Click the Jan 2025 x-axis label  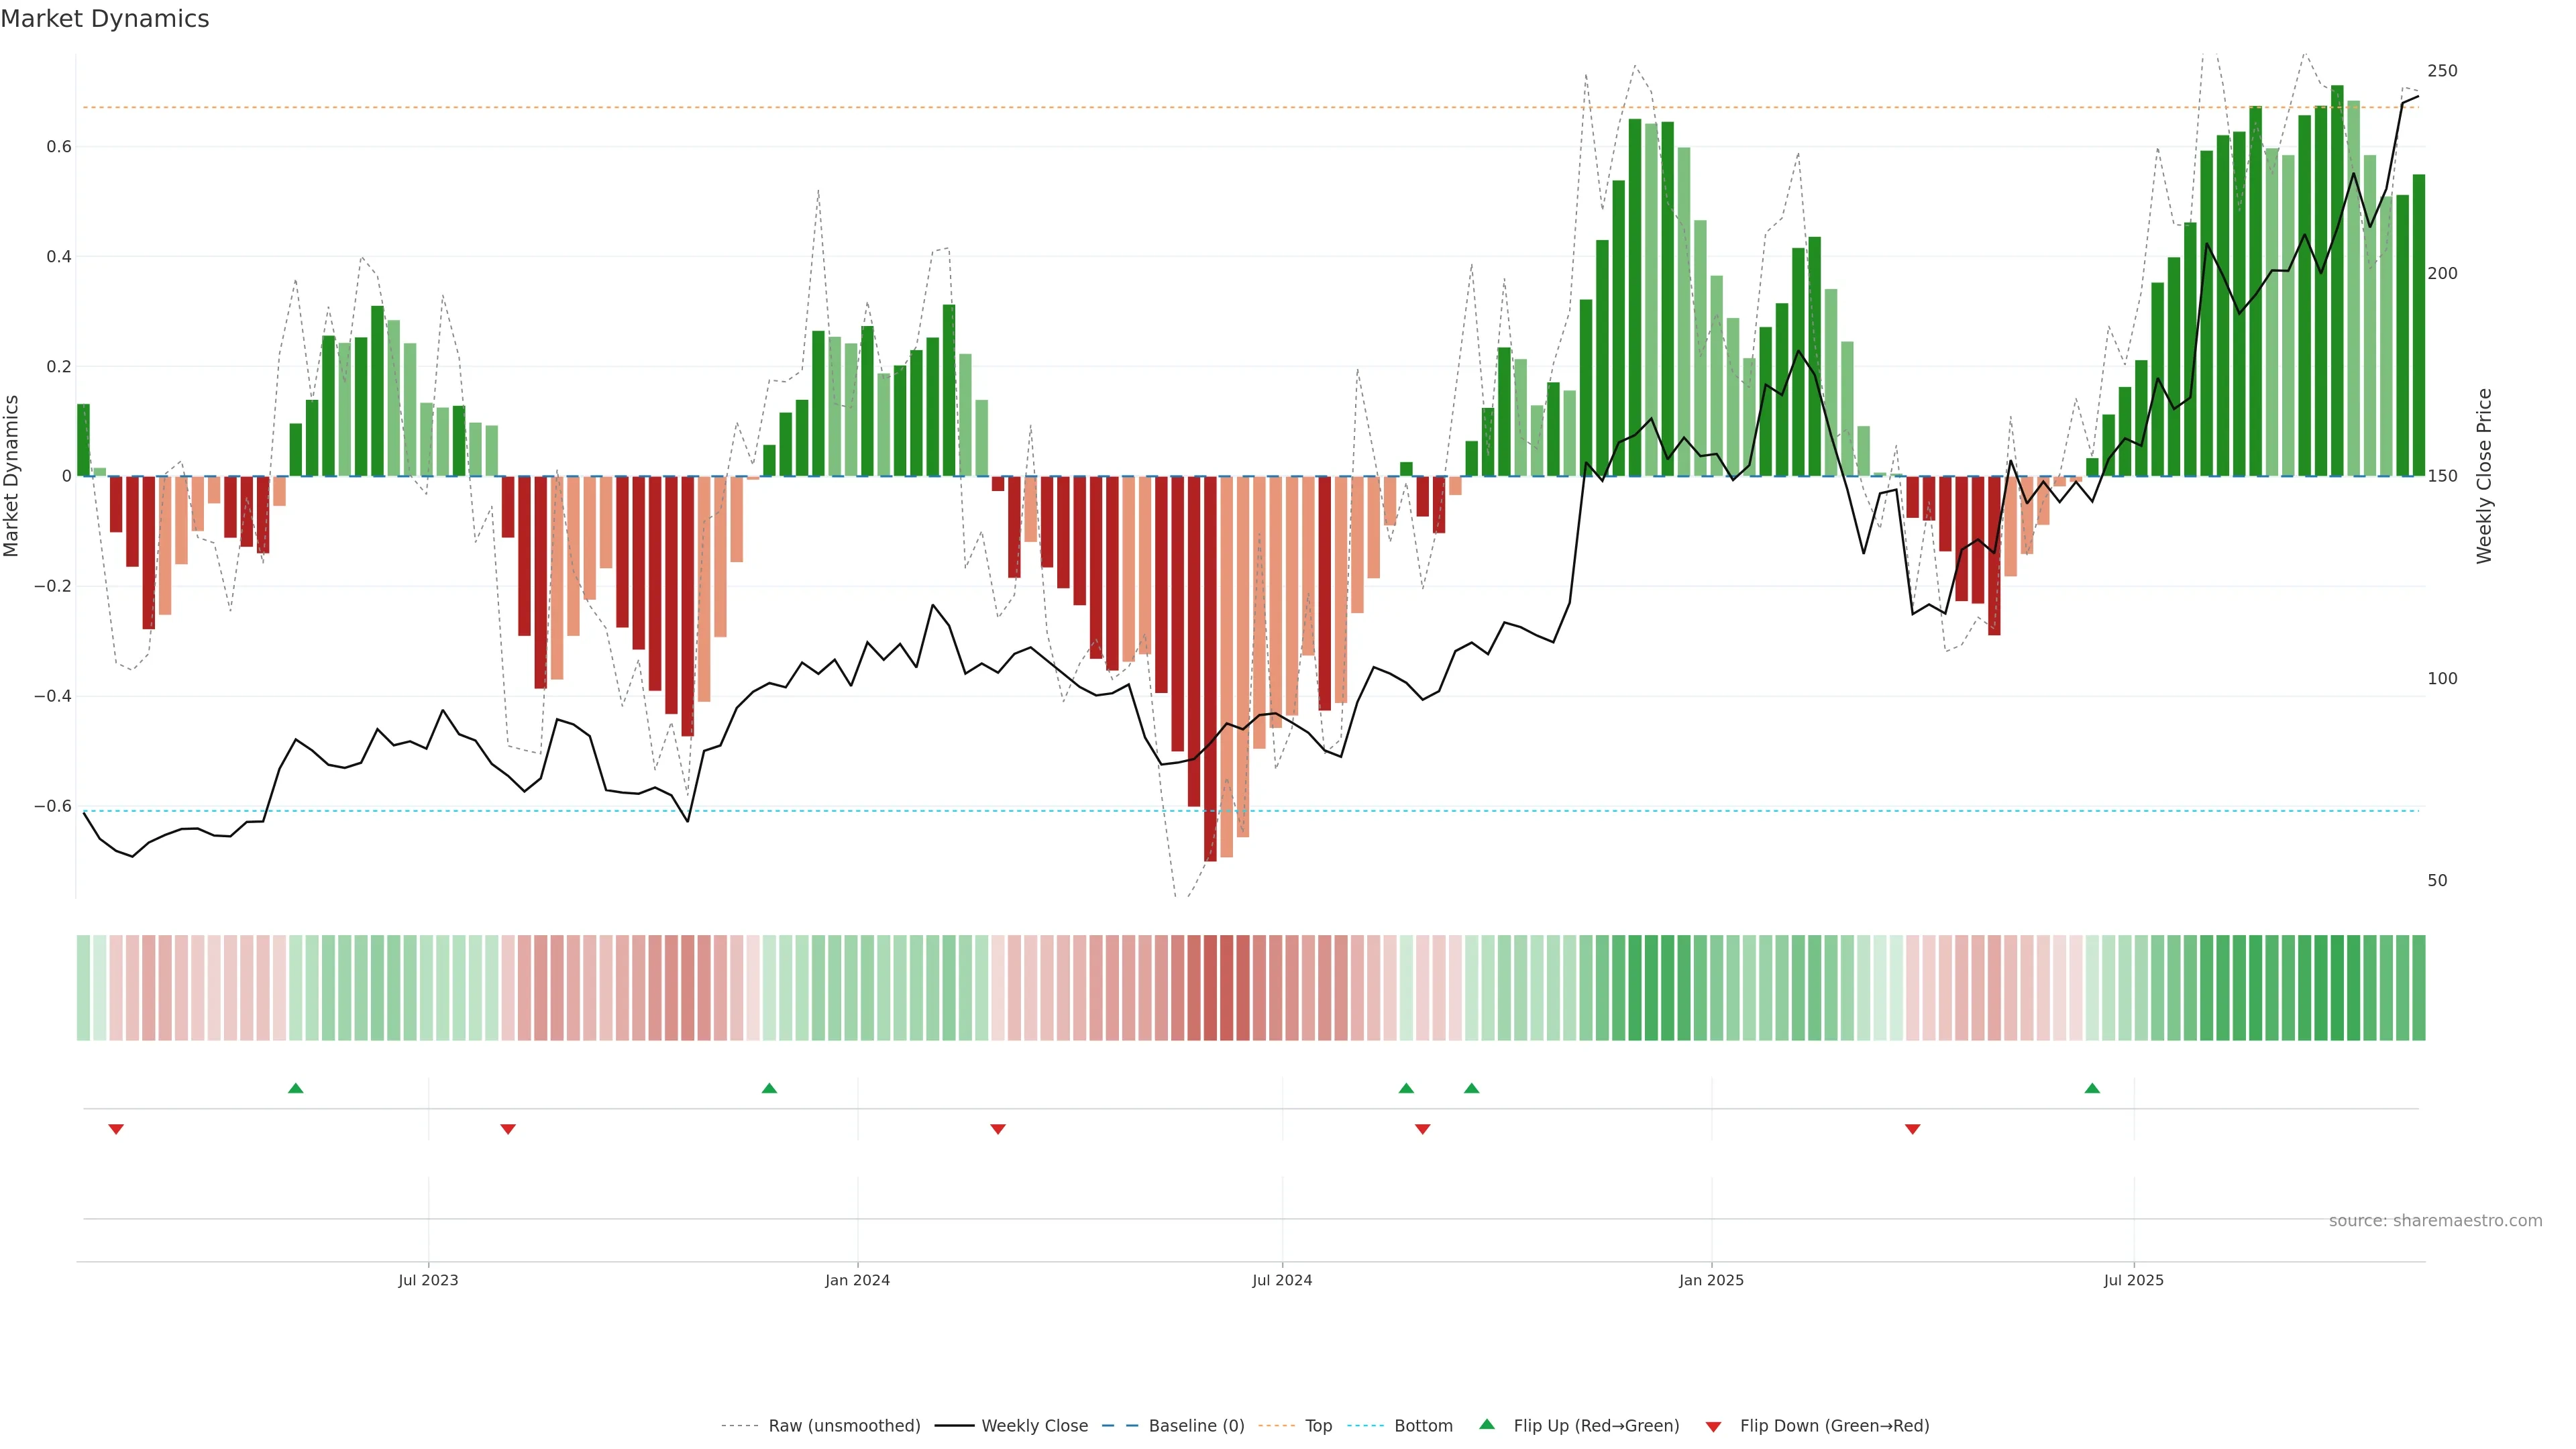point(1711,1280)
